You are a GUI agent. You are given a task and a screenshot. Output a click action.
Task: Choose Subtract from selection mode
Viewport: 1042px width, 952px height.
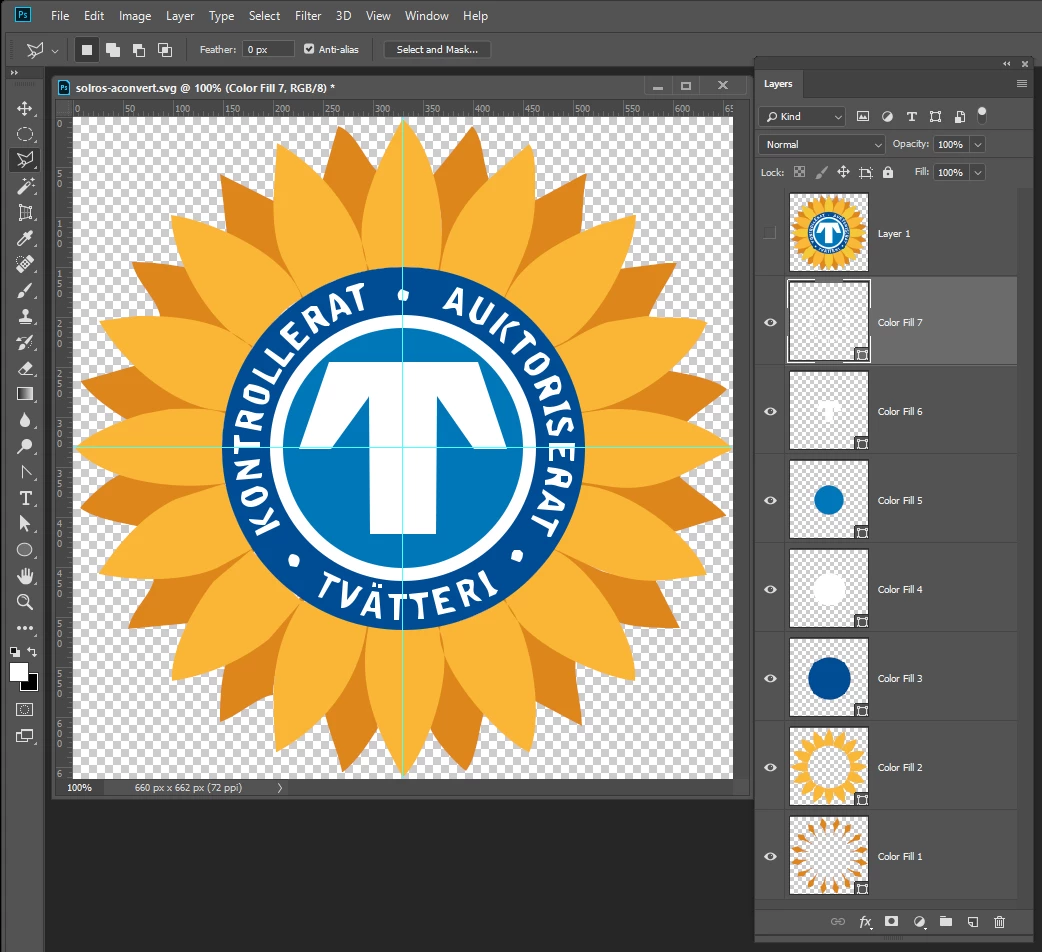click(x=139, y=50)
